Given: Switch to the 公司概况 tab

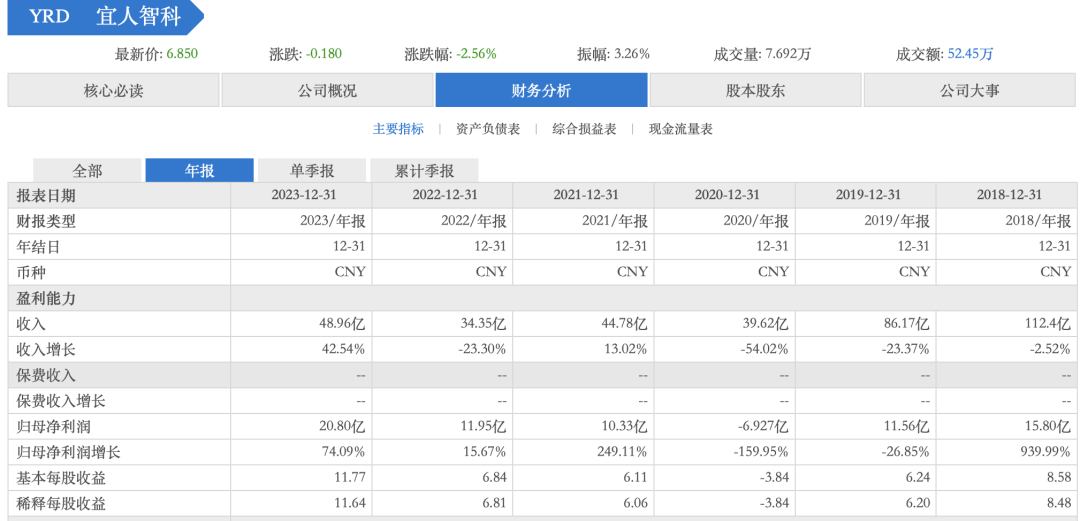Looking at the screenshot, I should coord(327,90).
